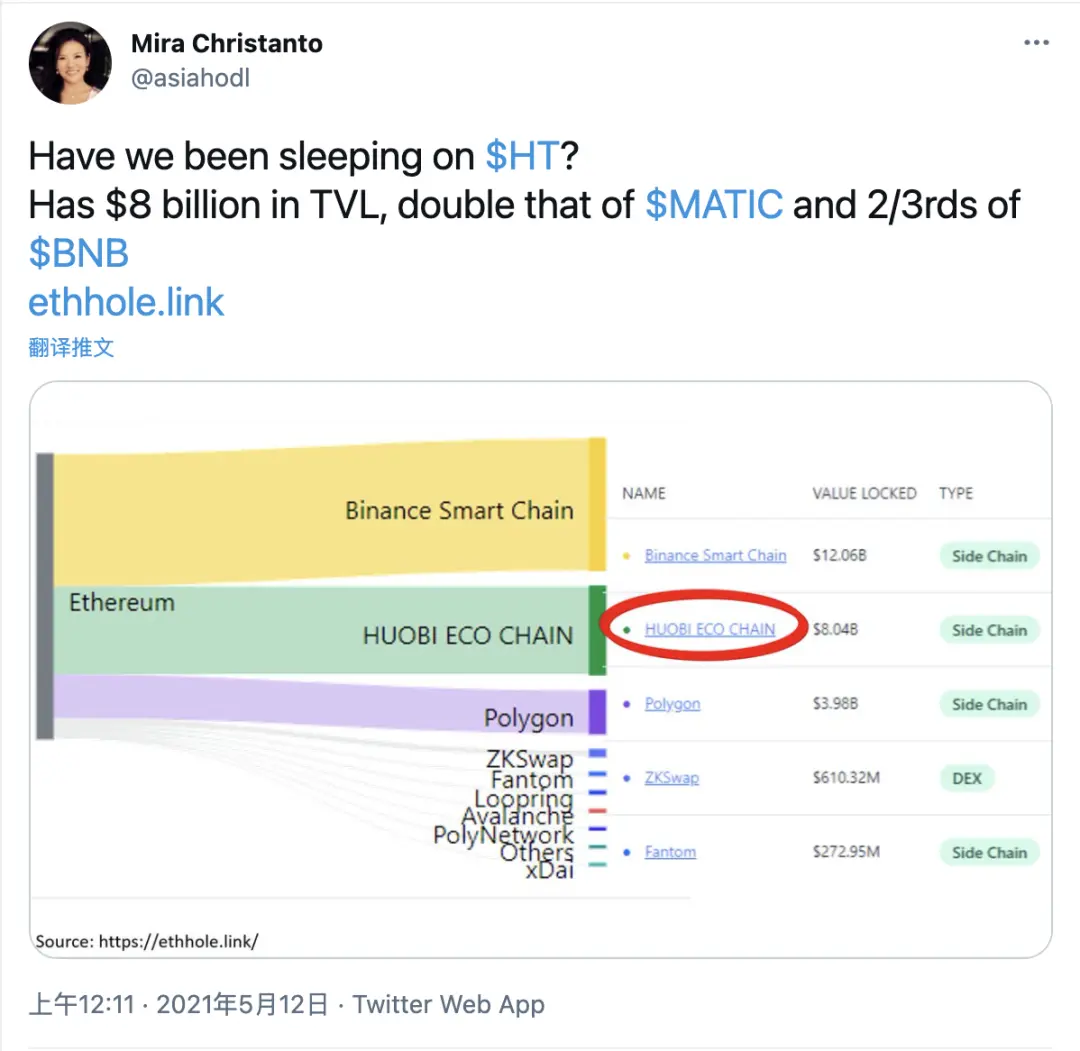Open the $HT cashtag link

click(x=522, y=156)
